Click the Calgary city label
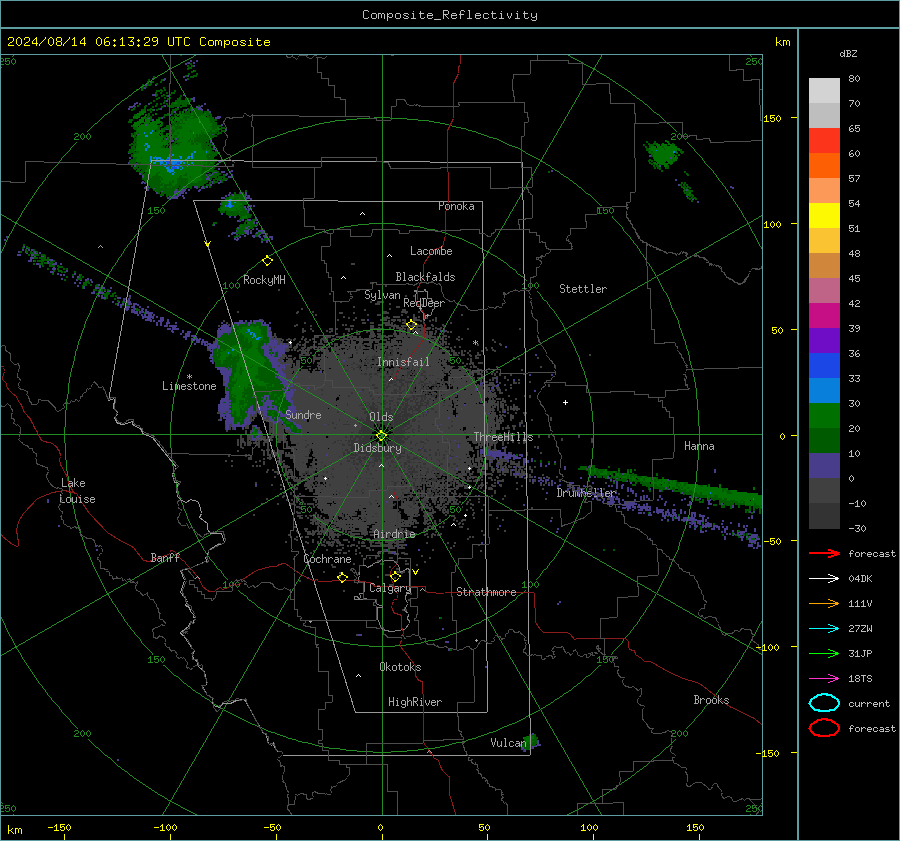The image size is (900, 841). 390,588
